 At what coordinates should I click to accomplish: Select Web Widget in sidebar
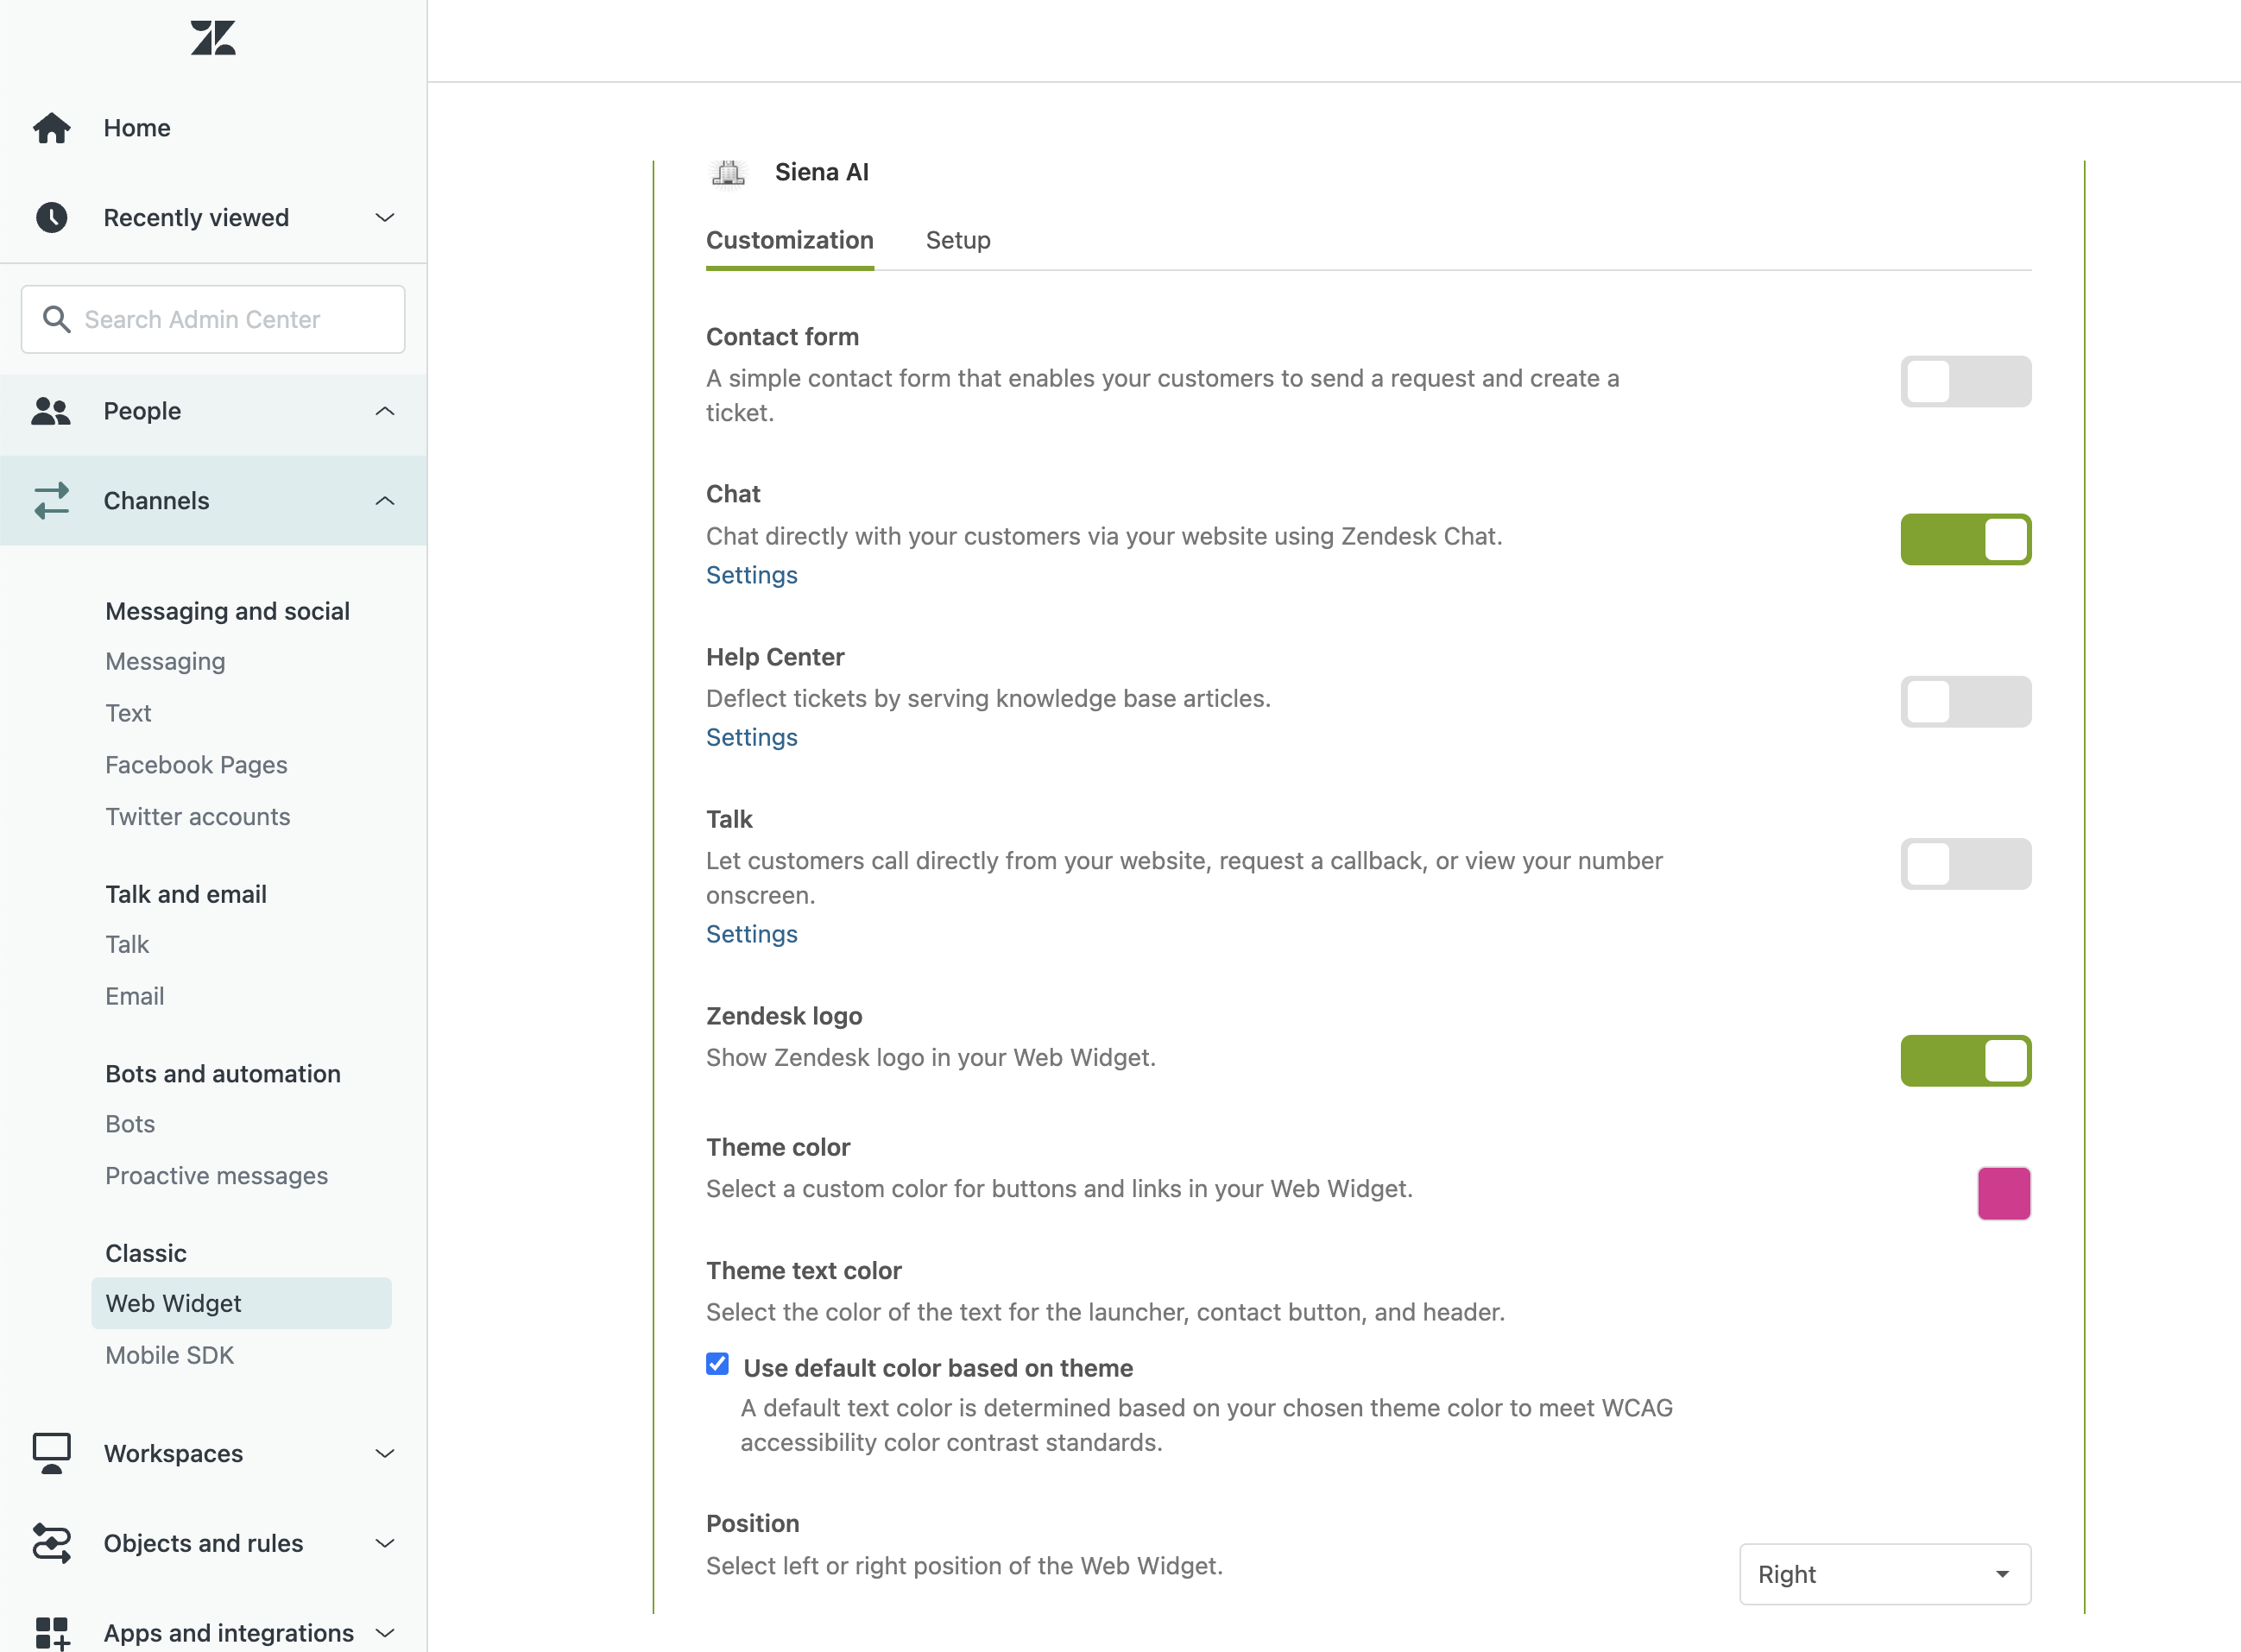pos(241,1303)
